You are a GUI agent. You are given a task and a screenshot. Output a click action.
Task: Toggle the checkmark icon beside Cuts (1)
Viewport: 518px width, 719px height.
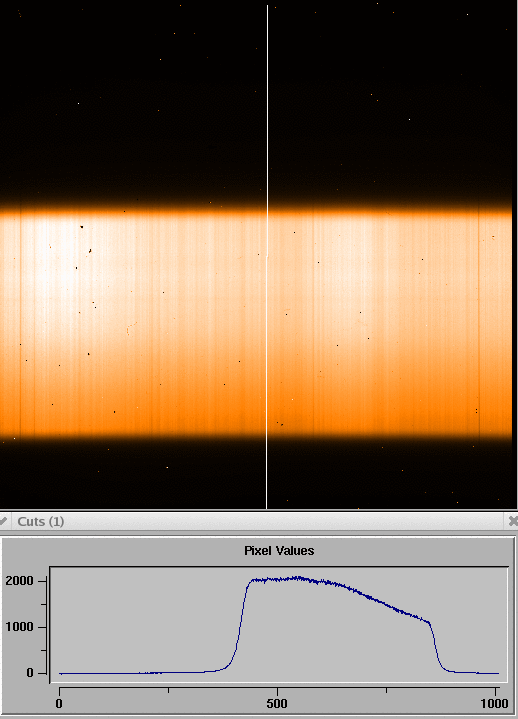tap(3, 521)
